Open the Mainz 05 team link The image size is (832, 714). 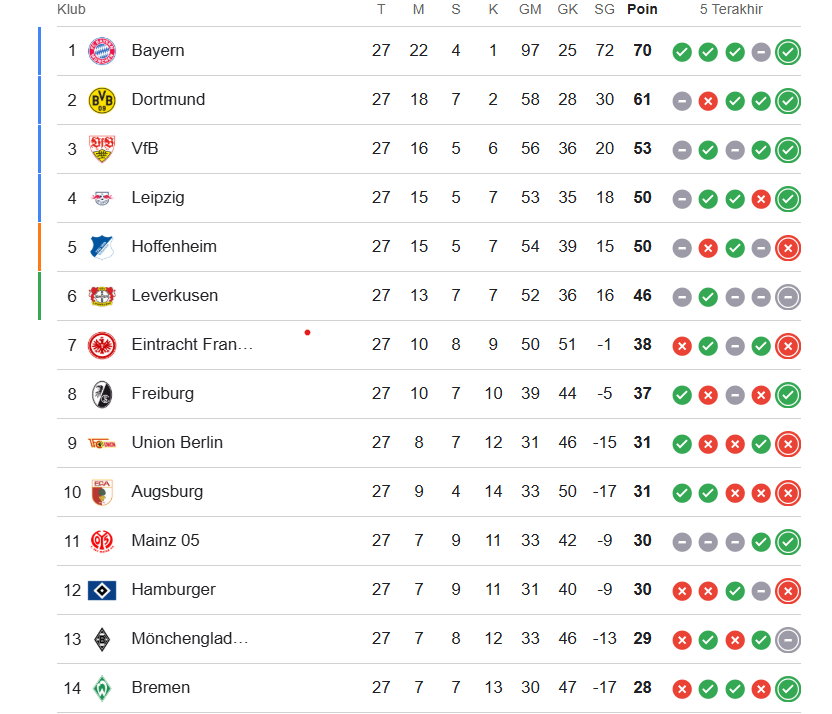(165, 541)
